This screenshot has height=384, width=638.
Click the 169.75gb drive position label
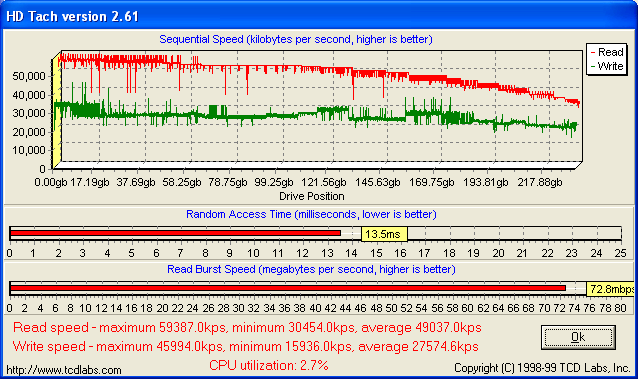click(x=432, y=182)
